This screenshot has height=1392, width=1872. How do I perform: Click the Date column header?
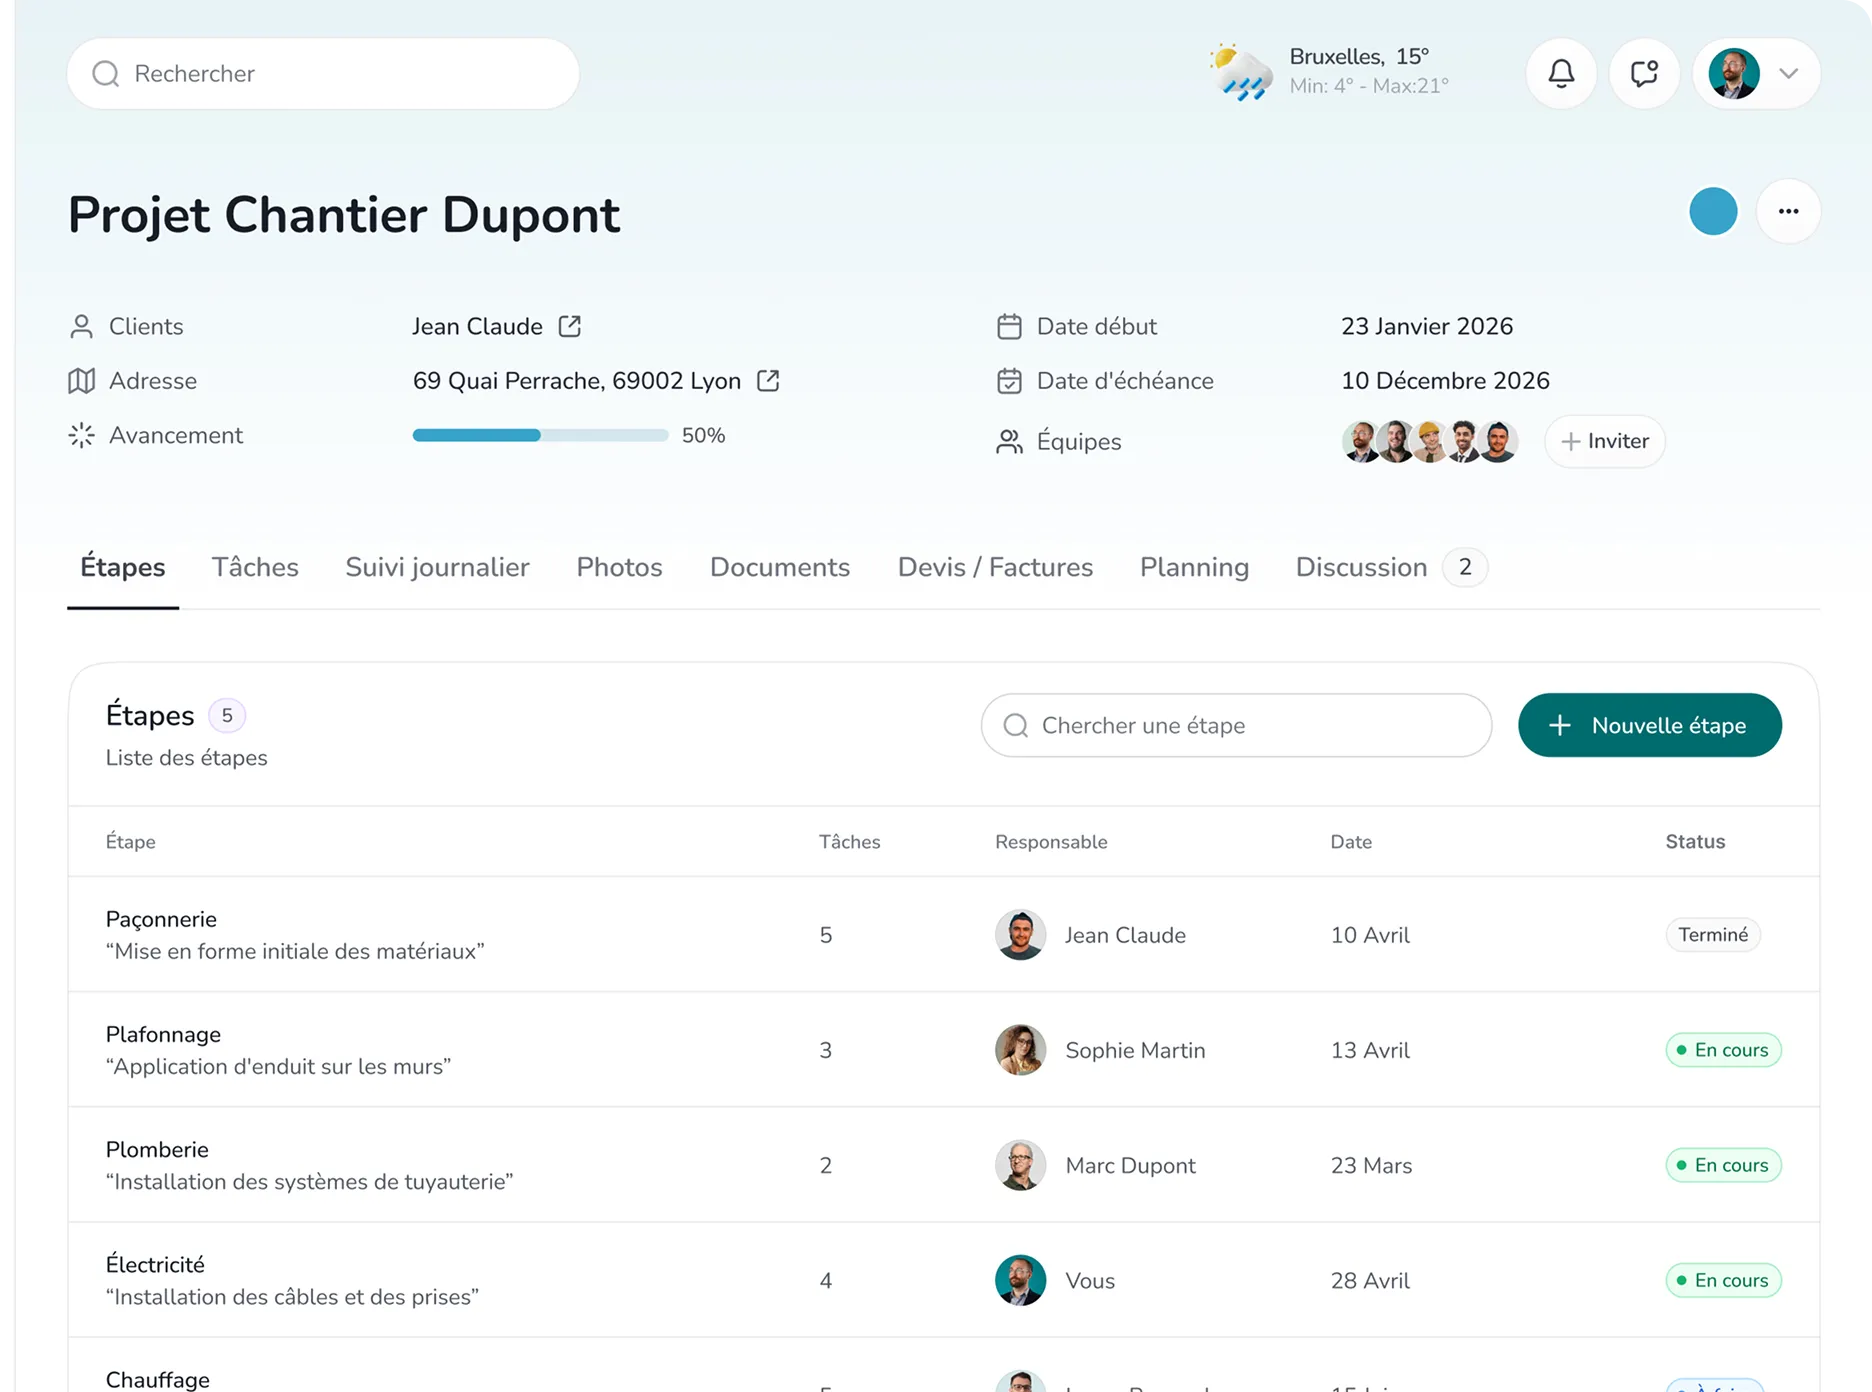[x=1351, y=842]
